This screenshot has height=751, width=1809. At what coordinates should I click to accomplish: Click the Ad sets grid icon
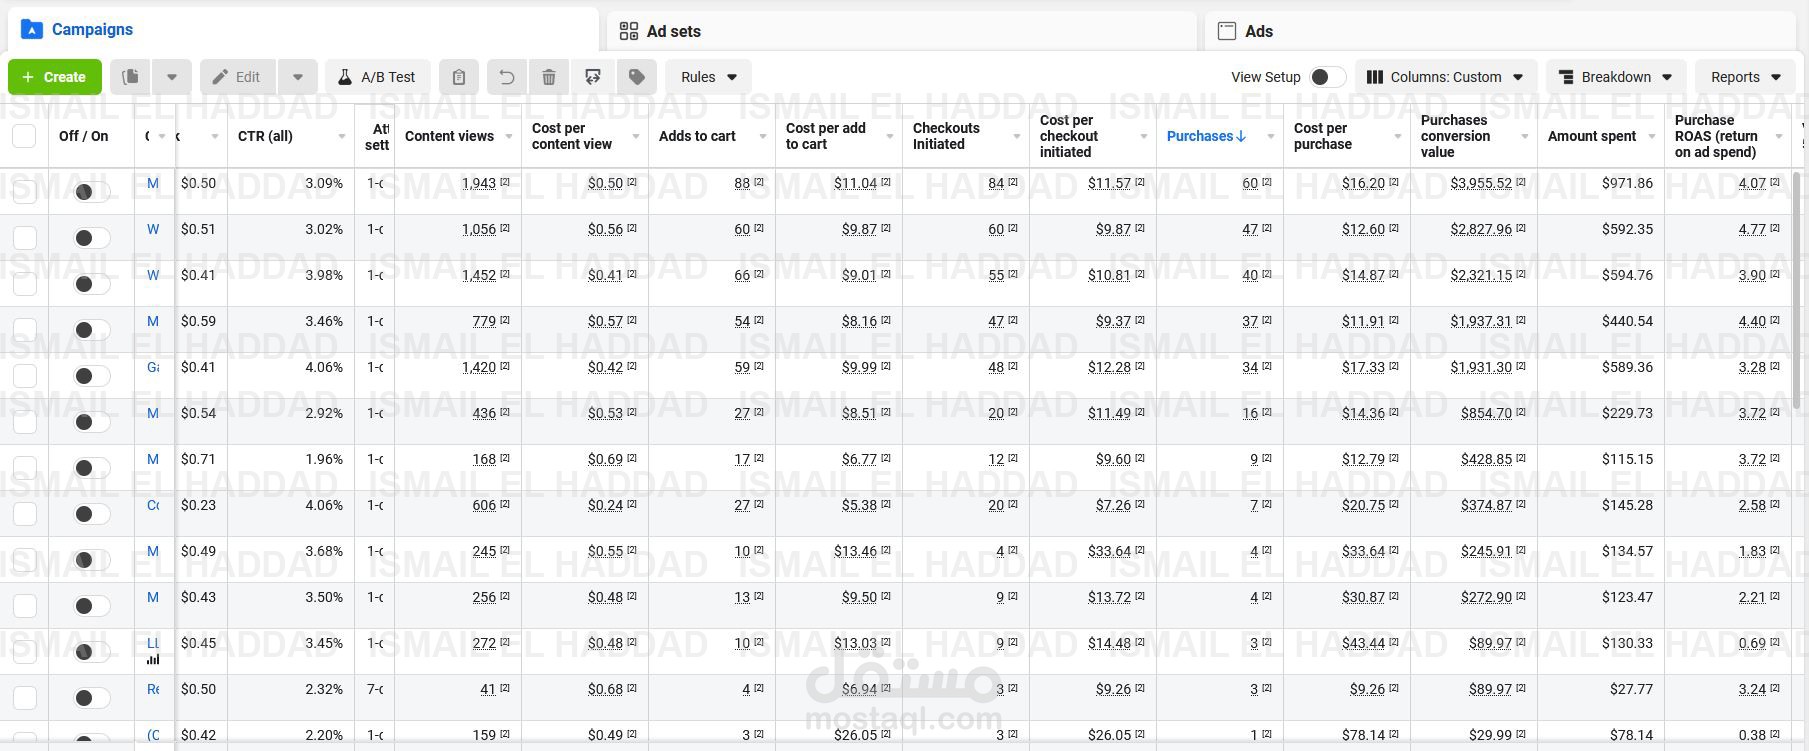point(629,31)
